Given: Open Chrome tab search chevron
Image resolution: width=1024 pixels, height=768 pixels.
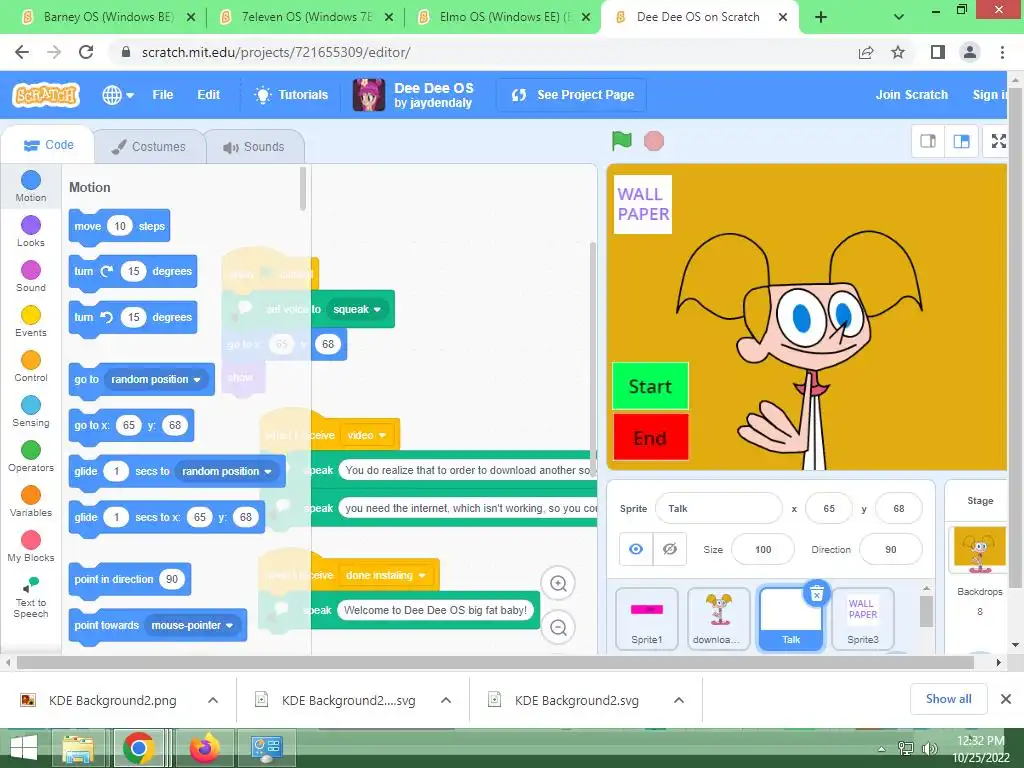Looking at the screenshot, I should [x=899, y=17].
